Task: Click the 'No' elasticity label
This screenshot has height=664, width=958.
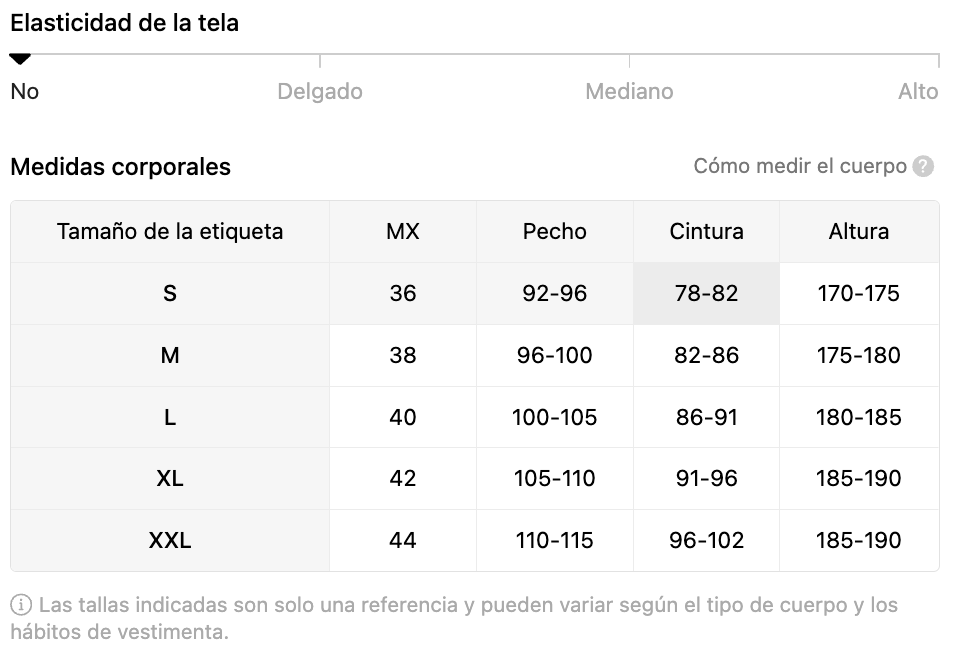Action: click(x=24, y=92)
